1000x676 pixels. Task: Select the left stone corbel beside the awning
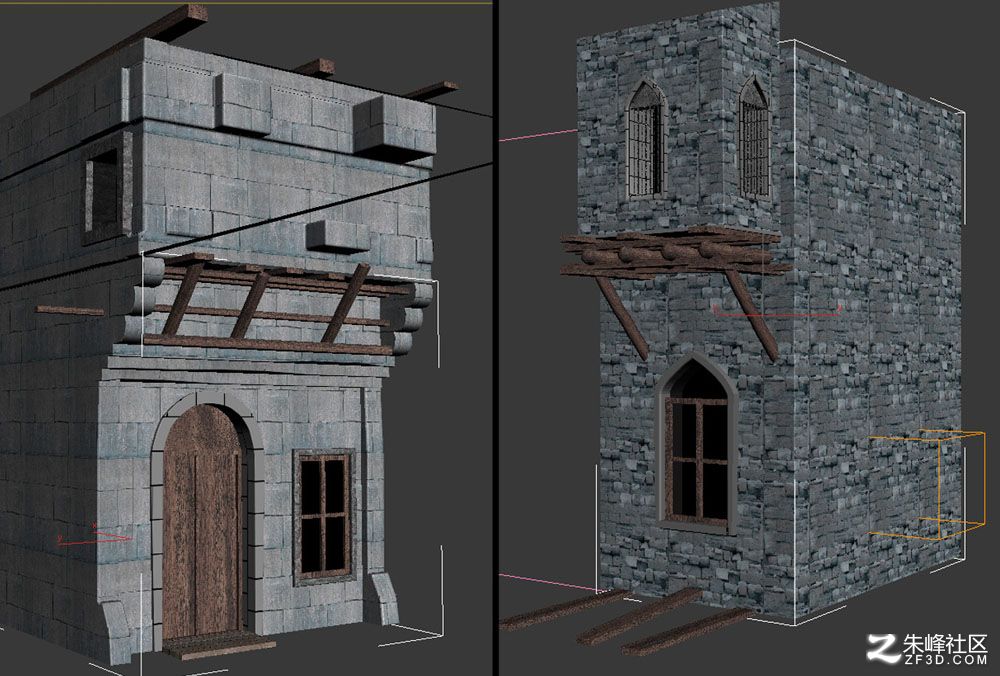pyautogui.click(x=144, y=298)
